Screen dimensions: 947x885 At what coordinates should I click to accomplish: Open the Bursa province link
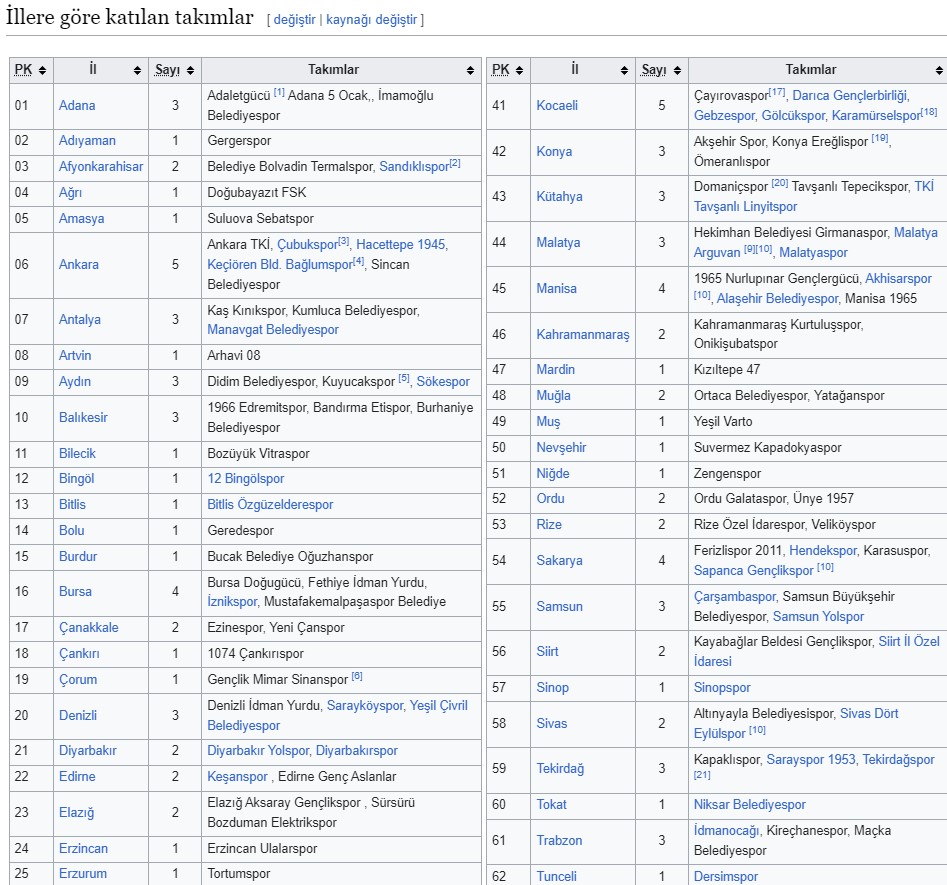point(75,591)
